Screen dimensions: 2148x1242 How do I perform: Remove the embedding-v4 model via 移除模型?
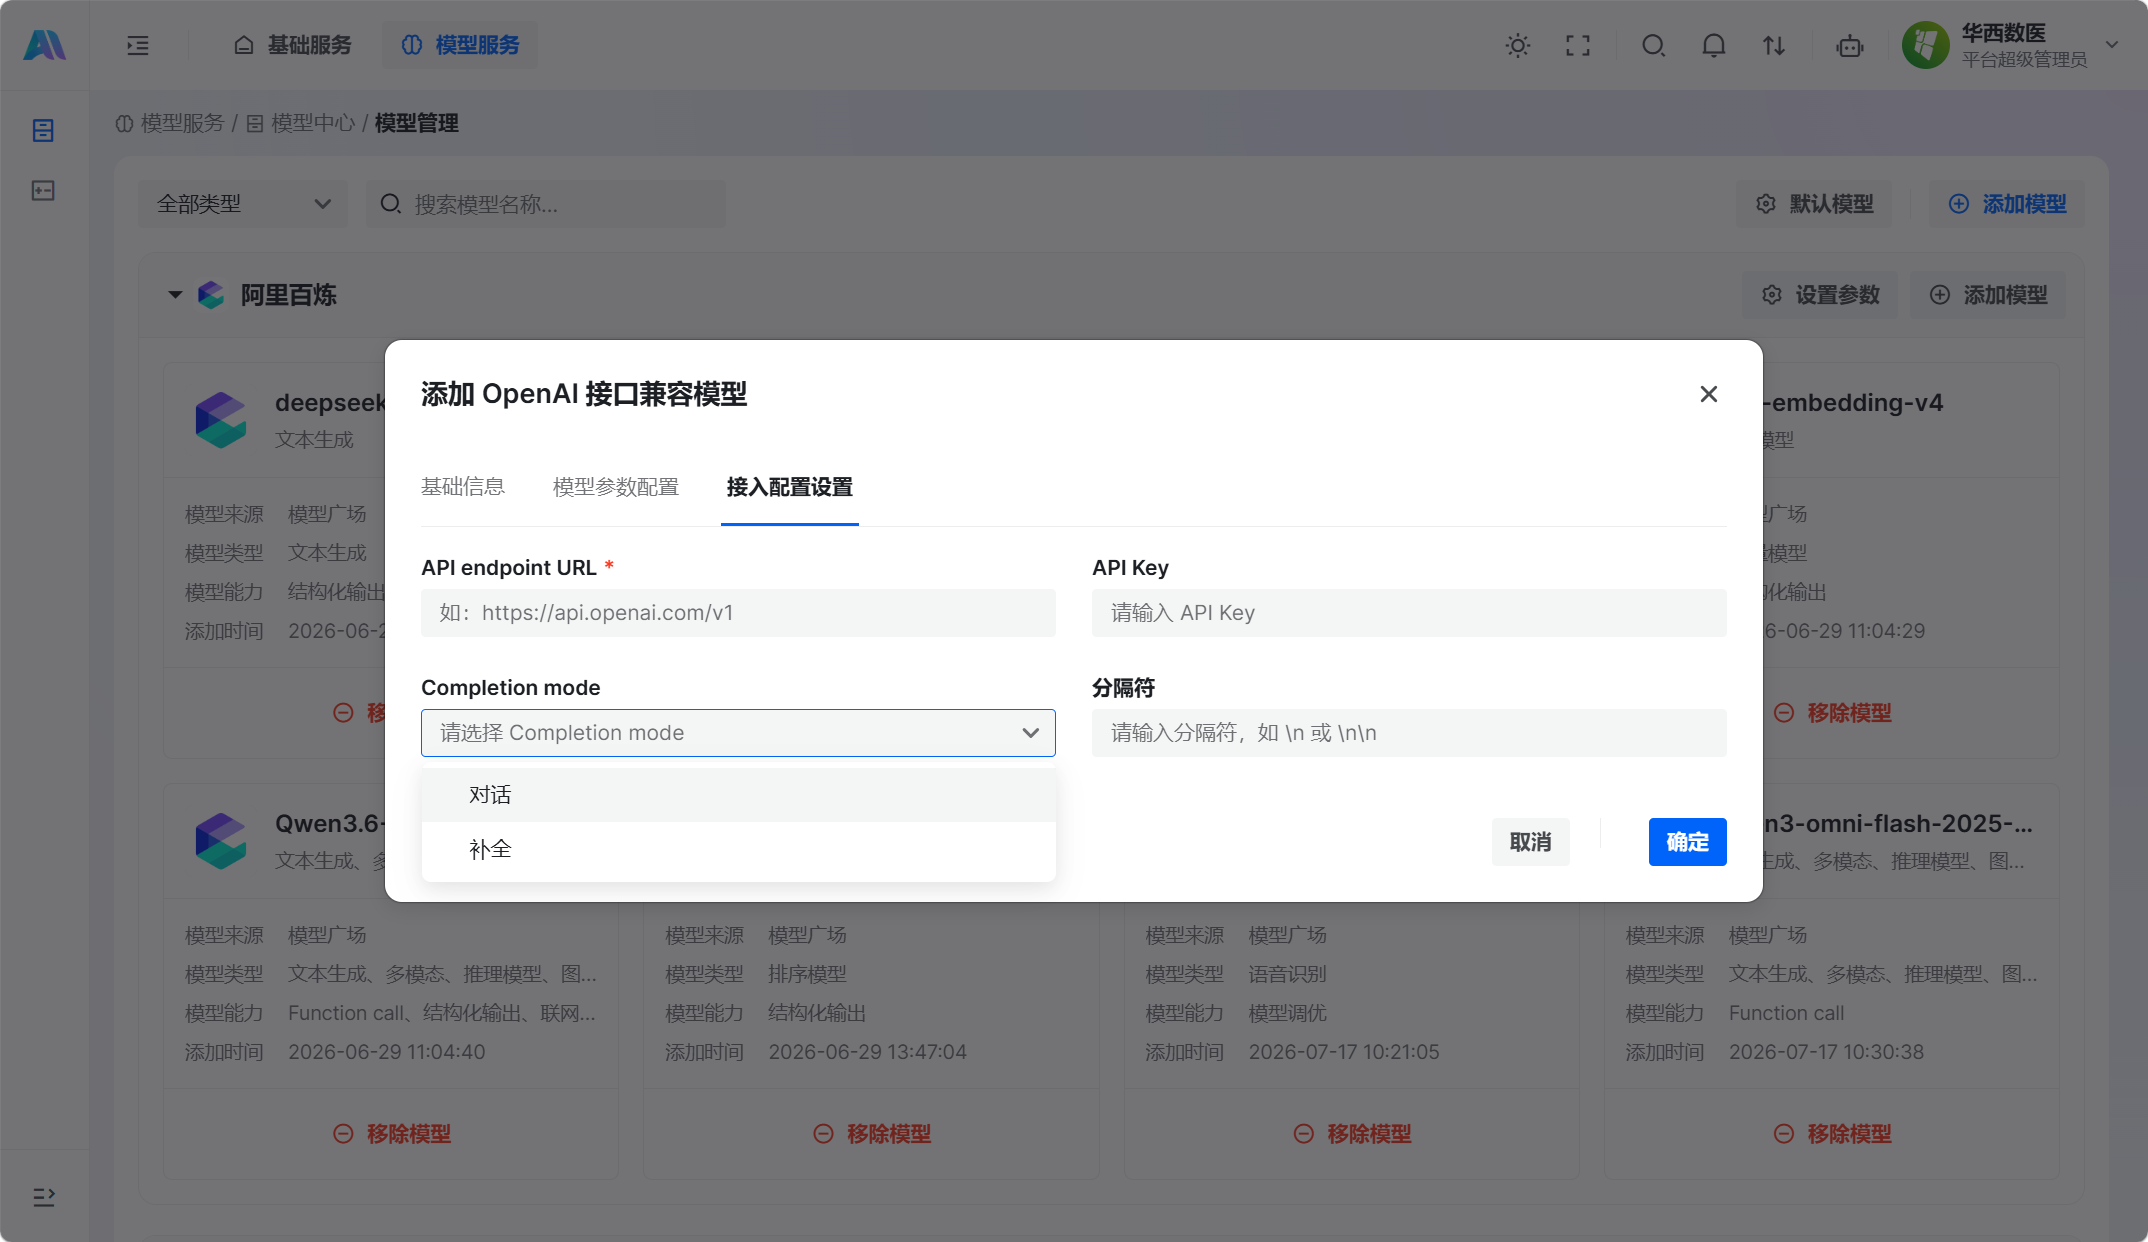click(x=1832, y=713)
